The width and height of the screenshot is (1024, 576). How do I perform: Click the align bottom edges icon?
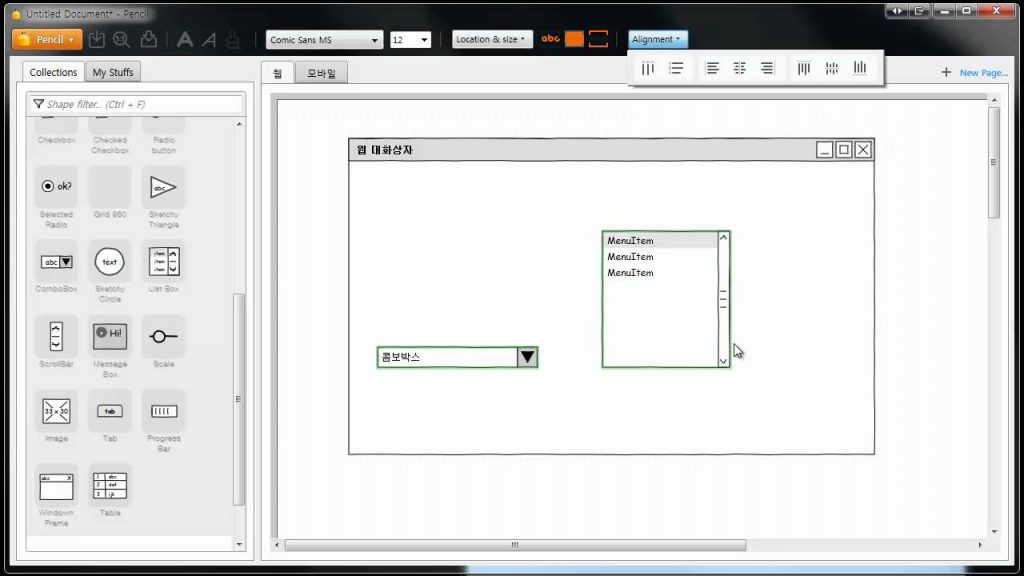(859, 68)
